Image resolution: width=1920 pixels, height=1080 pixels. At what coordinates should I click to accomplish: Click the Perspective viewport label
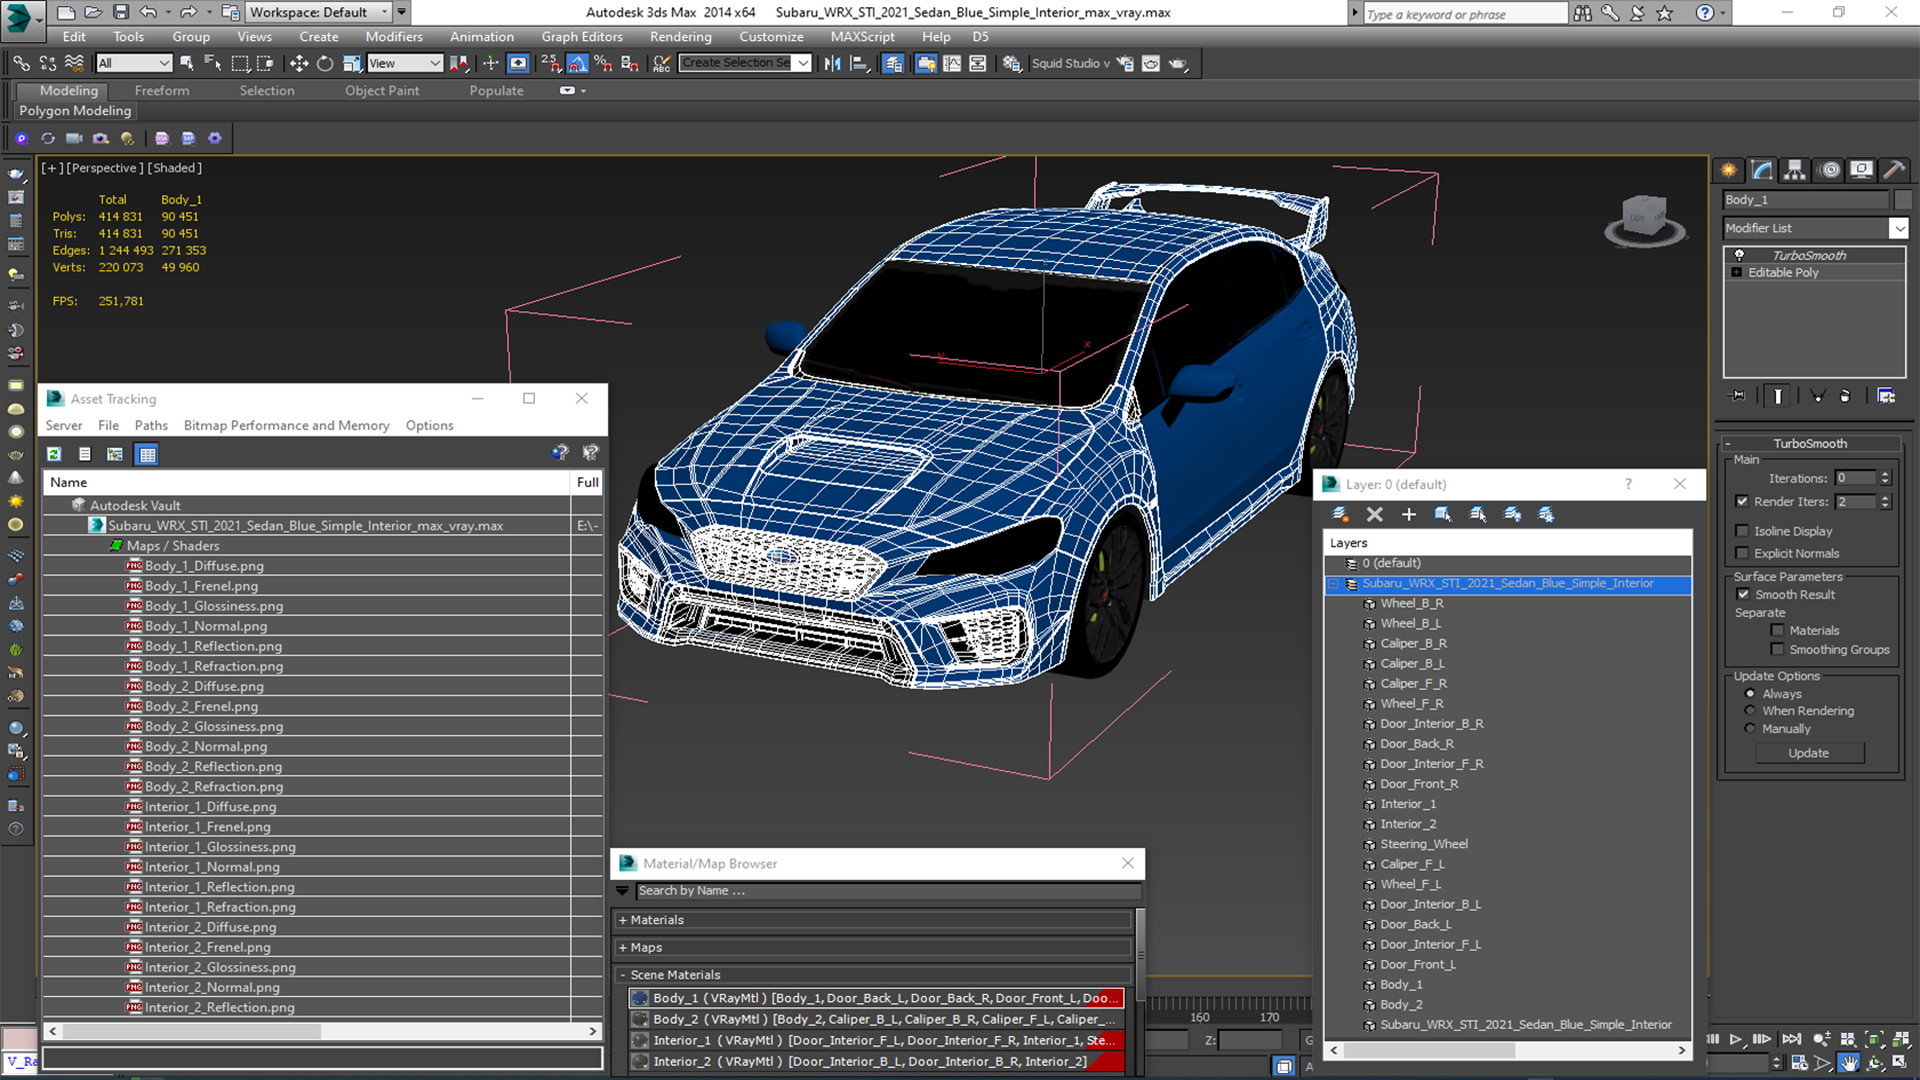pos(104,168)
